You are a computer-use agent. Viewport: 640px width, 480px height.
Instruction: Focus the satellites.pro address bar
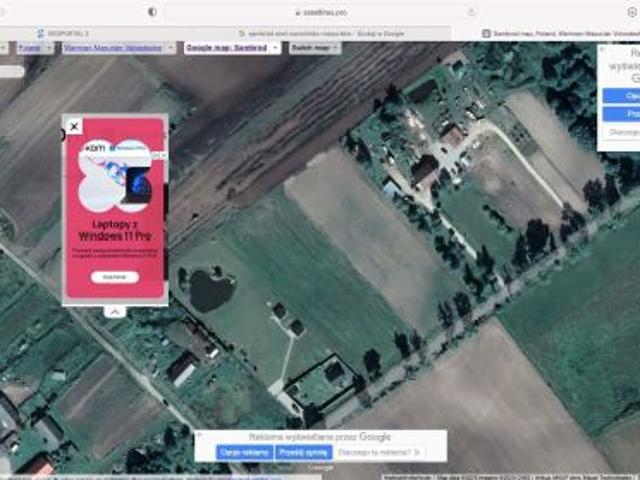pos(321,13)
